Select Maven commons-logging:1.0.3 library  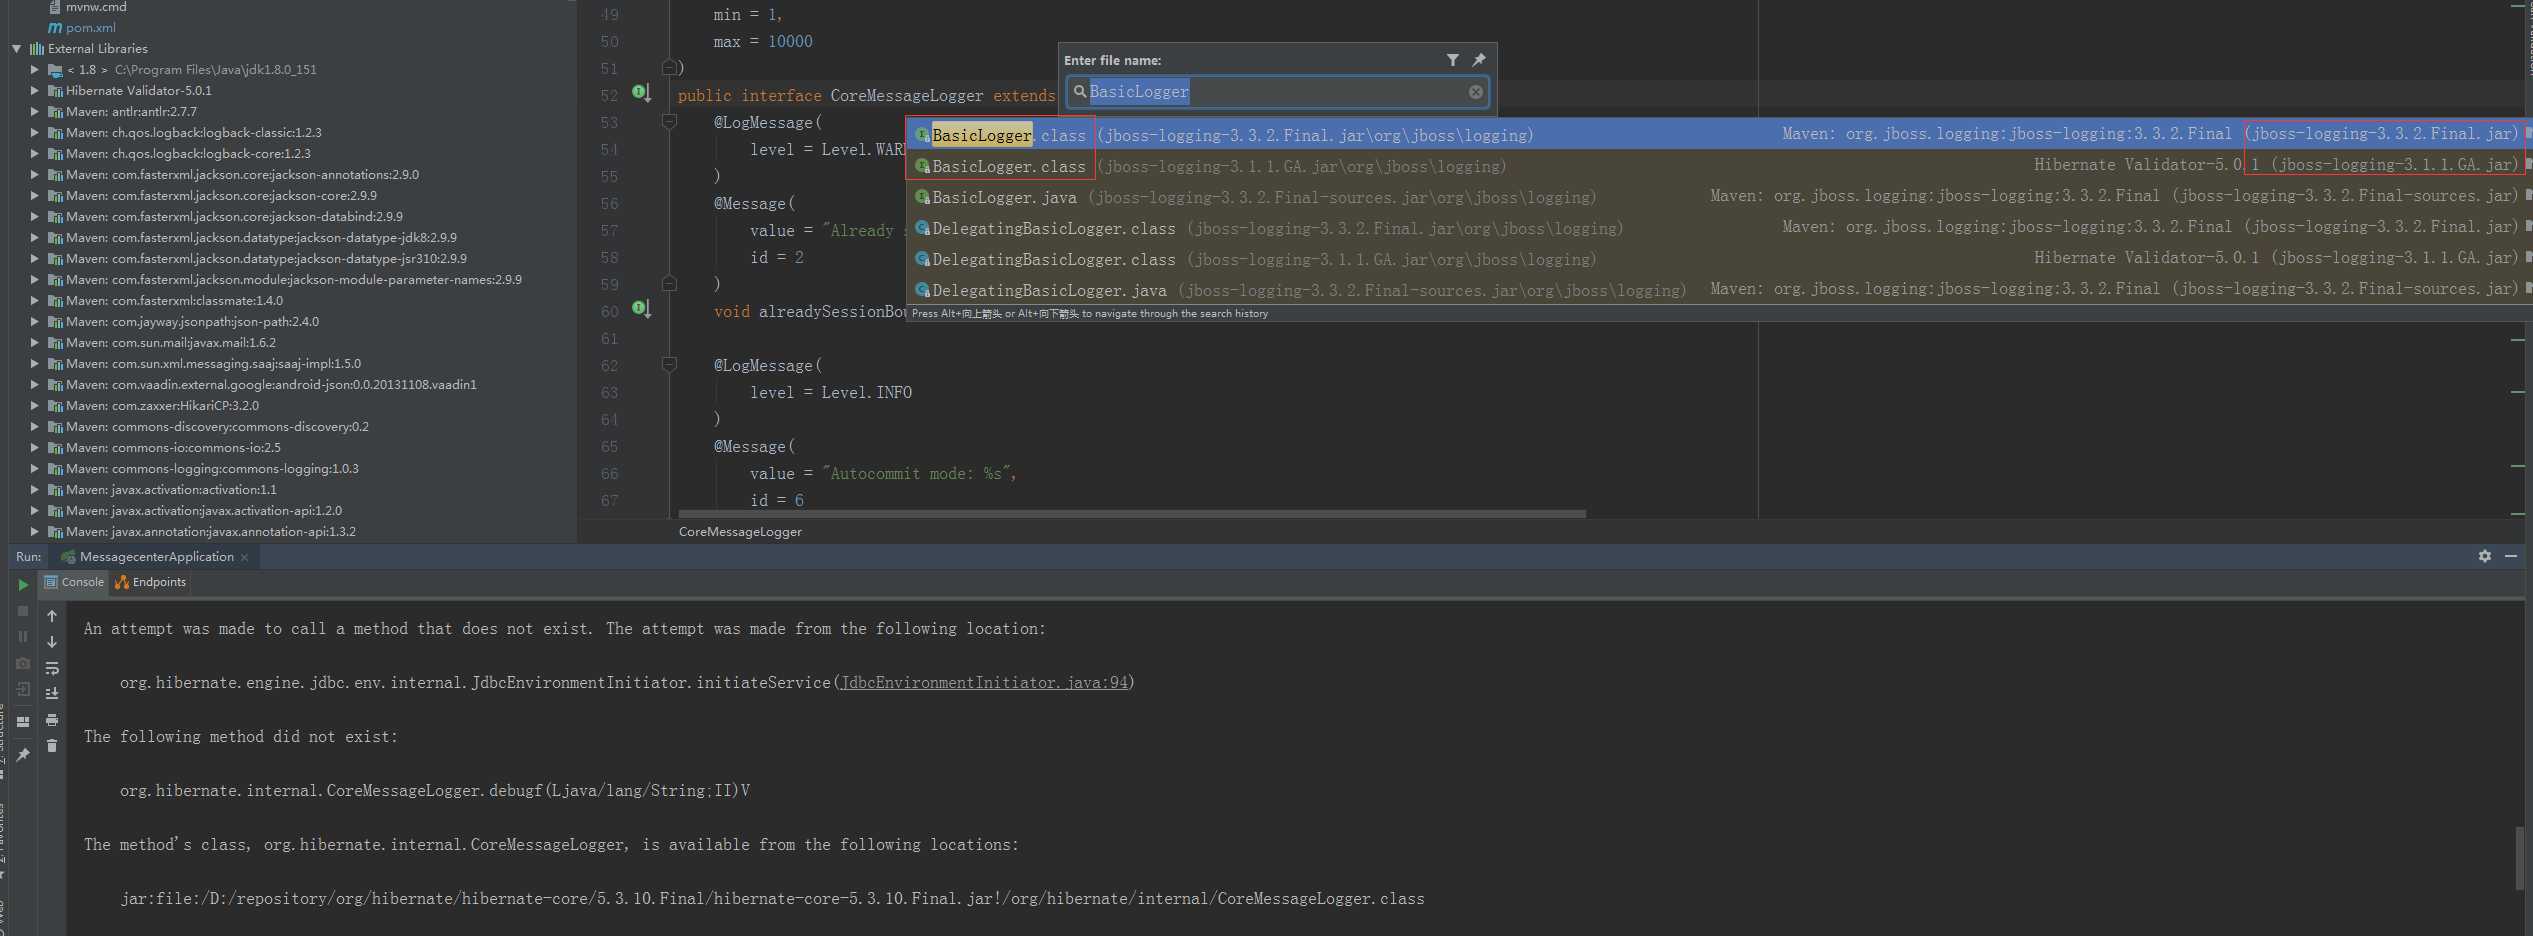(212, 468)
